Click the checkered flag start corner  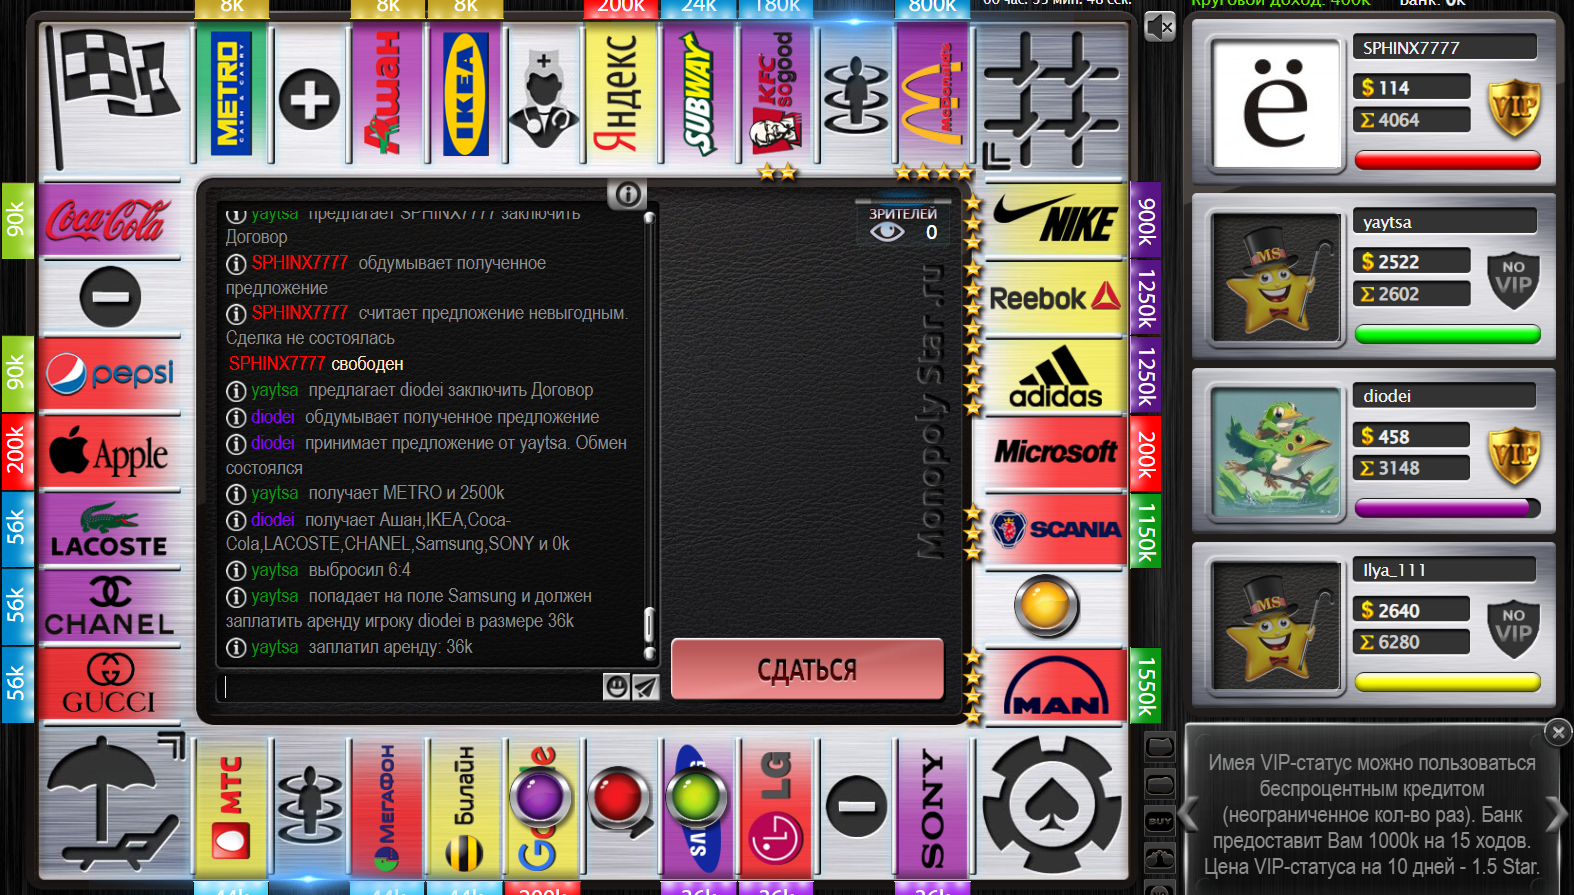pos(114,96)
